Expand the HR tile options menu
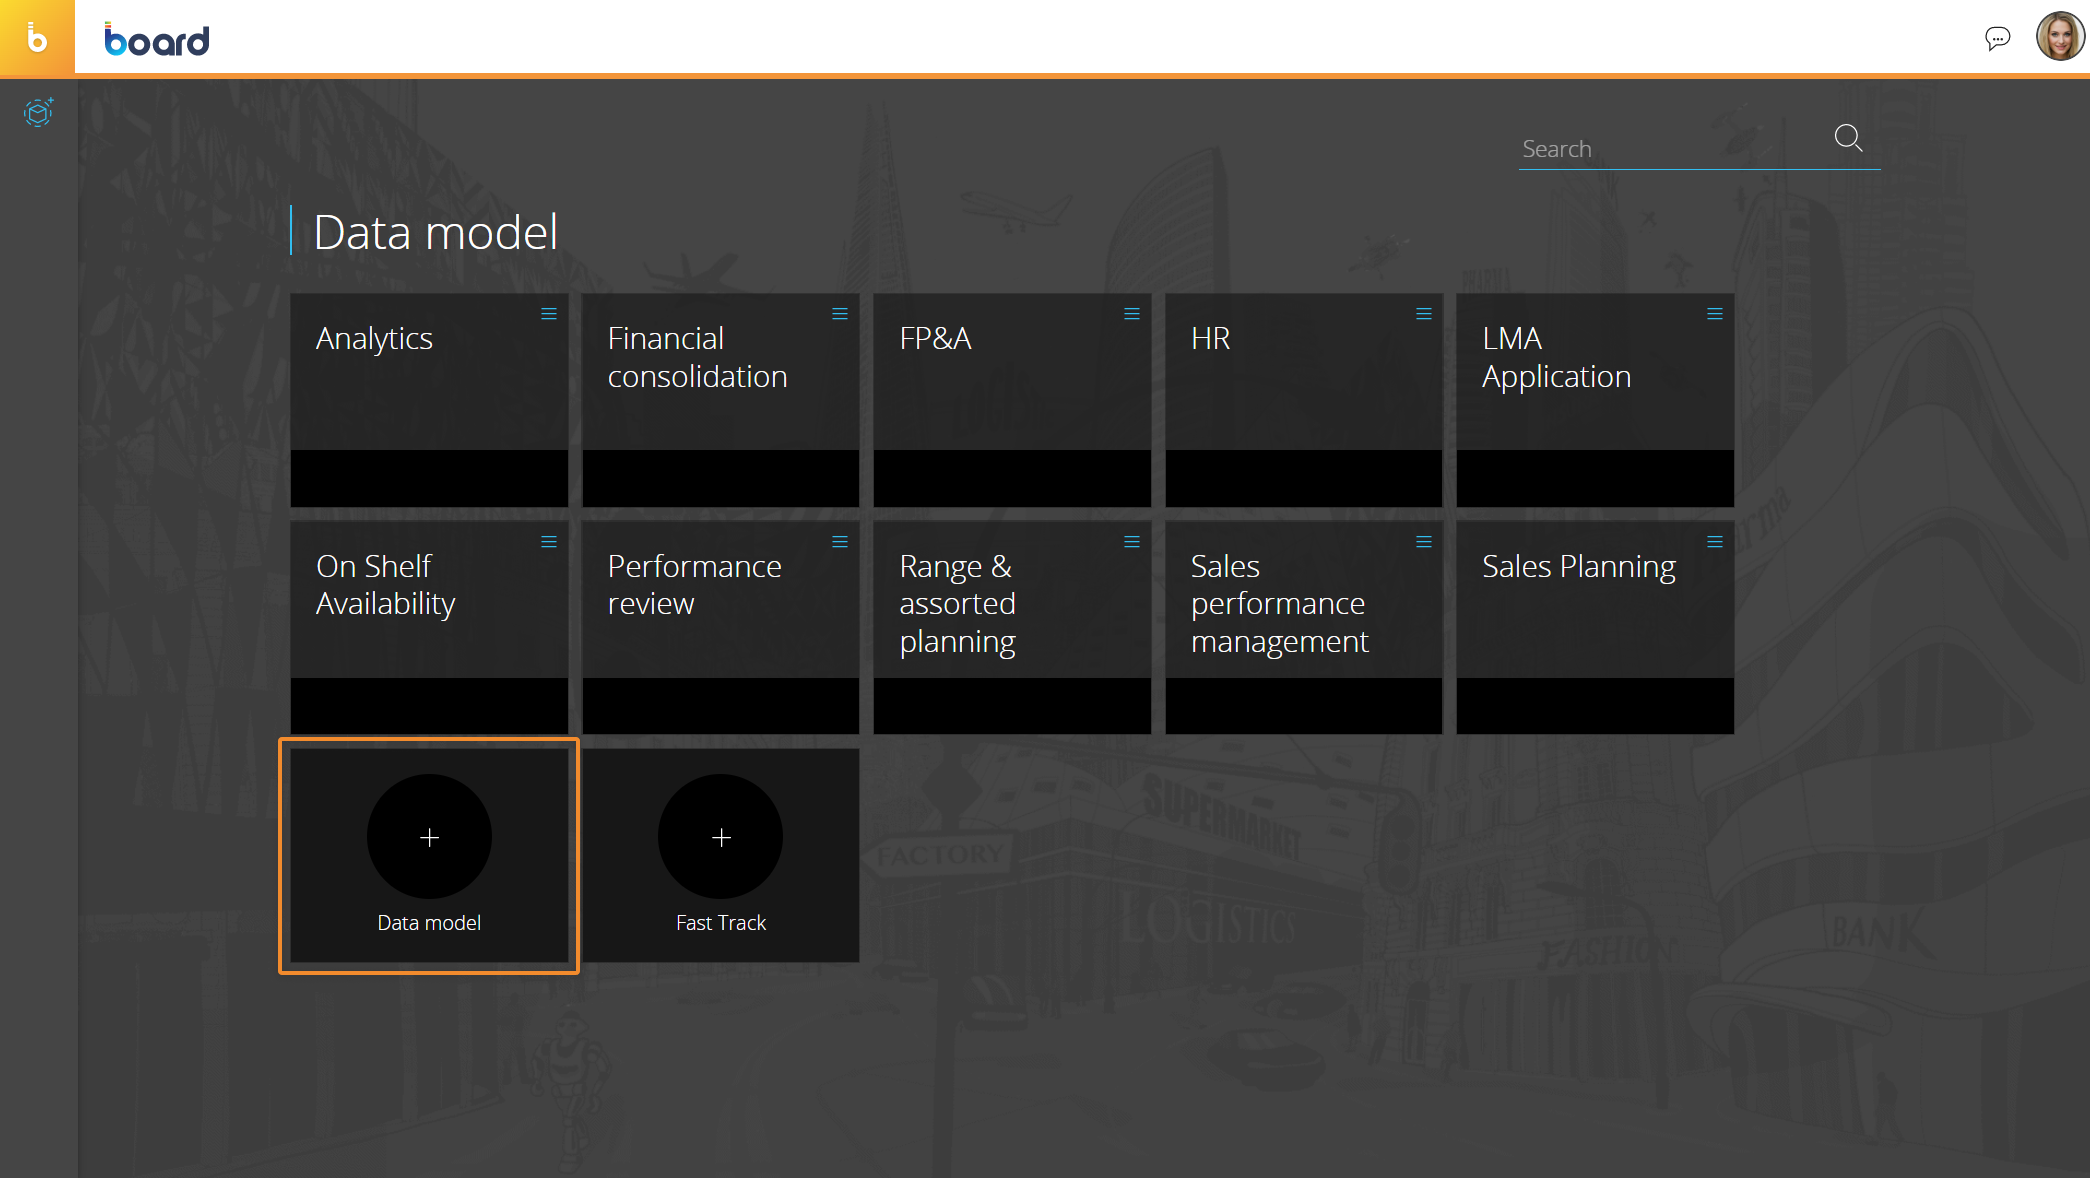Screen dimensions: 2090x1178 tap(1424, 314)
